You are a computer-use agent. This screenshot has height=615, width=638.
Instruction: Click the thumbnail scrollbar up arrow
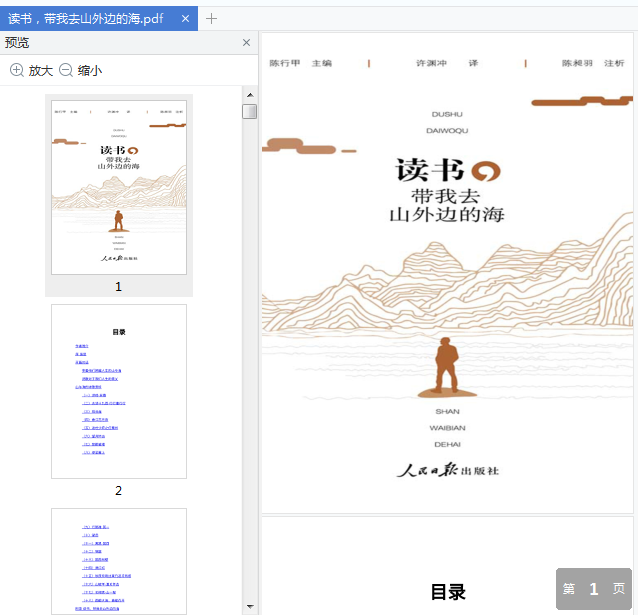250,95
